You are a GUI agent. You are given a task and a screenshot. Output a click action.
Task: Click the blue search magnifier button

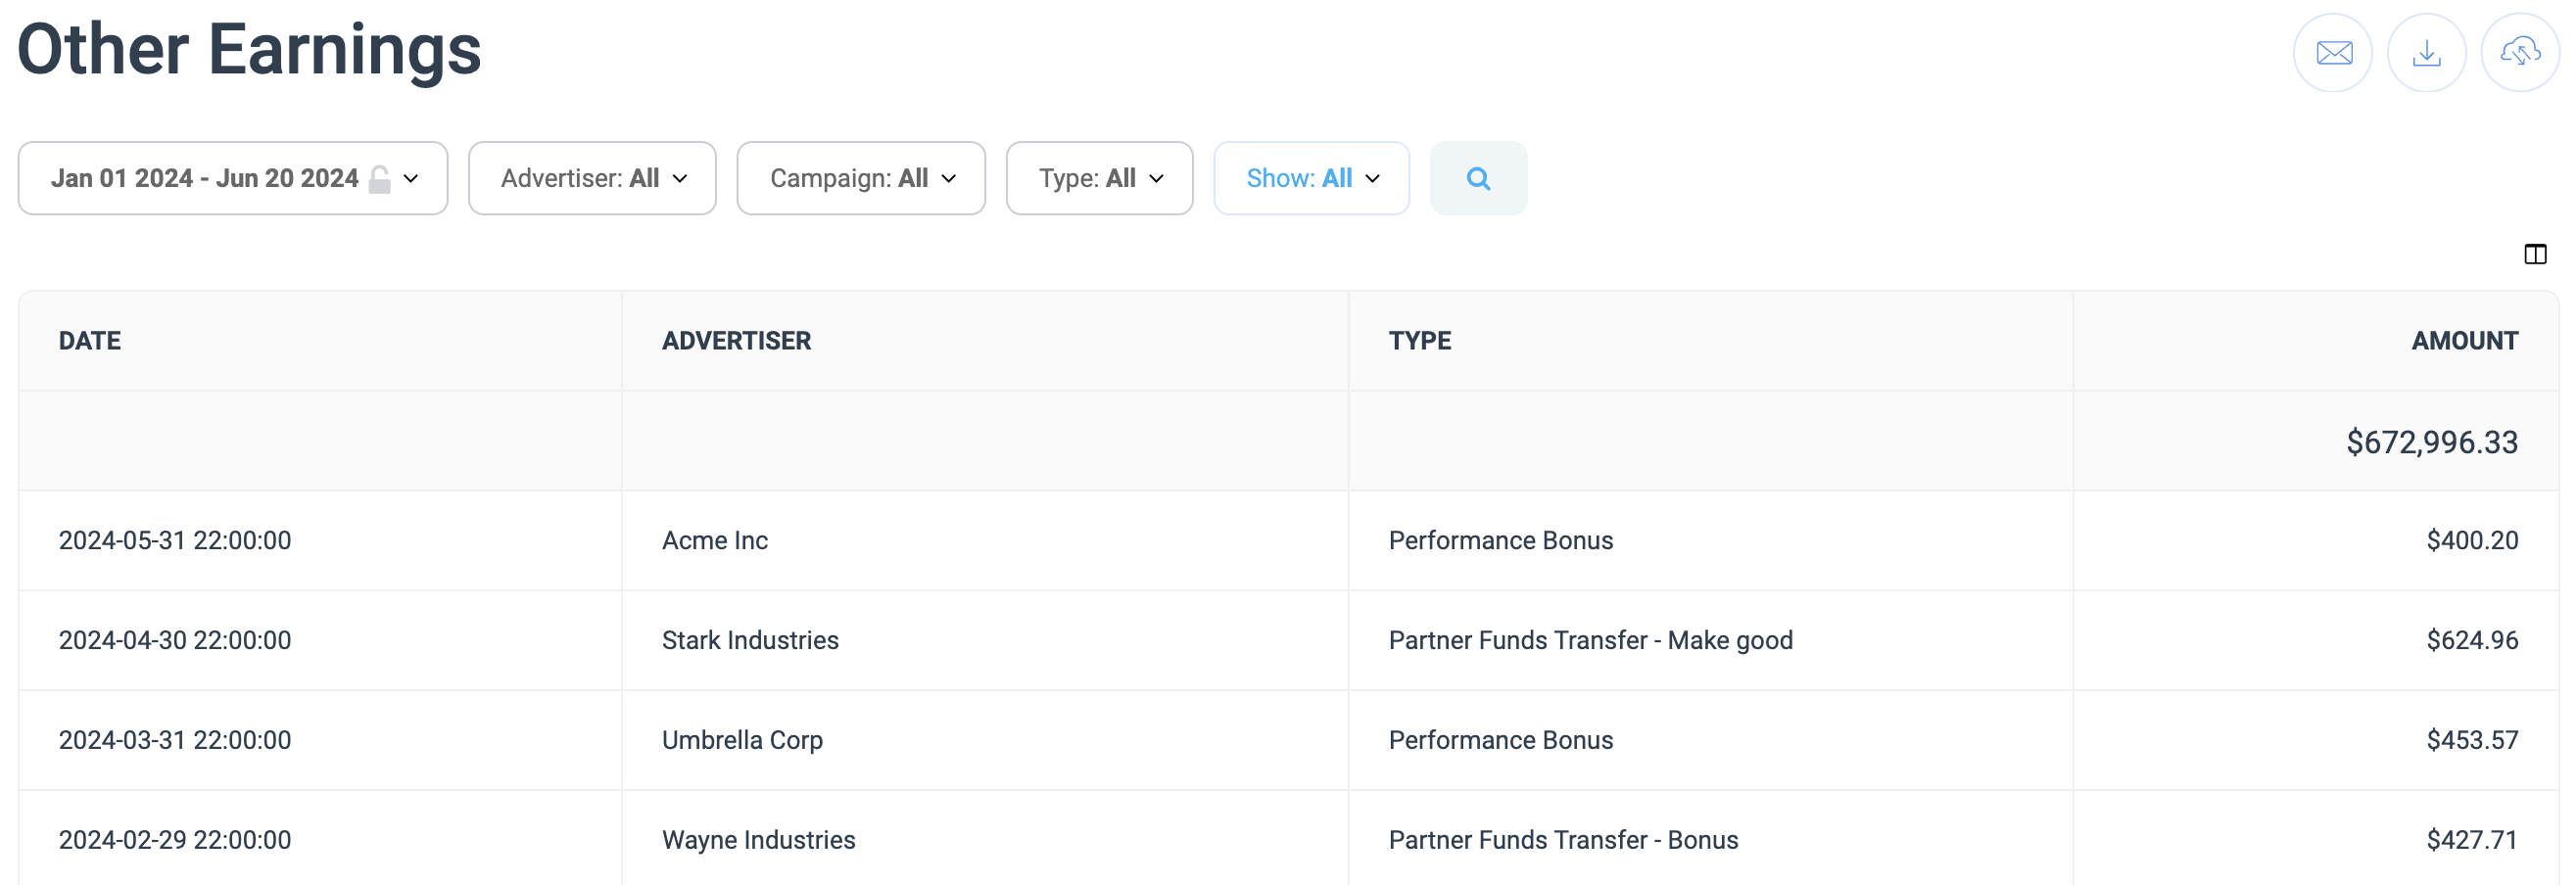[x=1478, y=178]
